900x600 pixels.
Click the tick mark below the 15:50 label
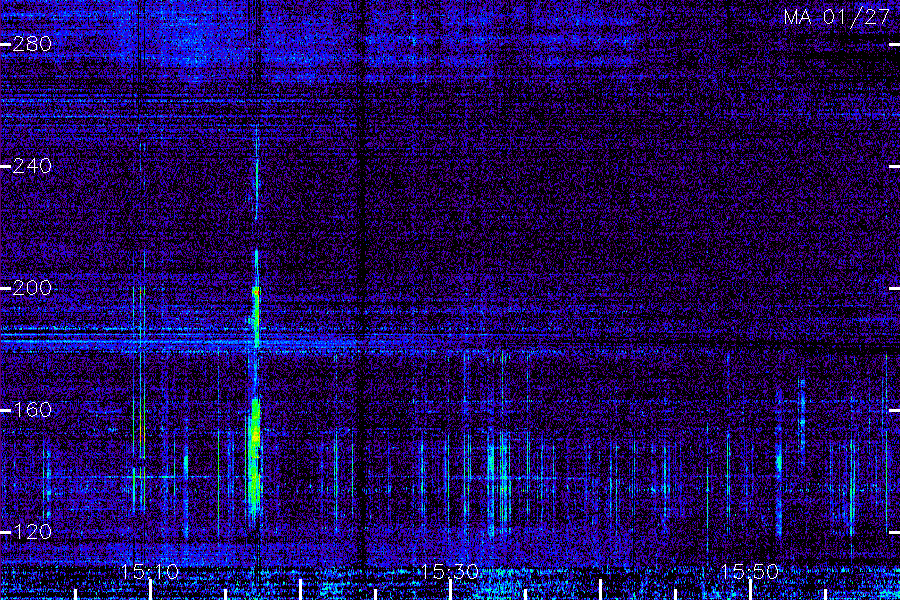click(750, 590)
